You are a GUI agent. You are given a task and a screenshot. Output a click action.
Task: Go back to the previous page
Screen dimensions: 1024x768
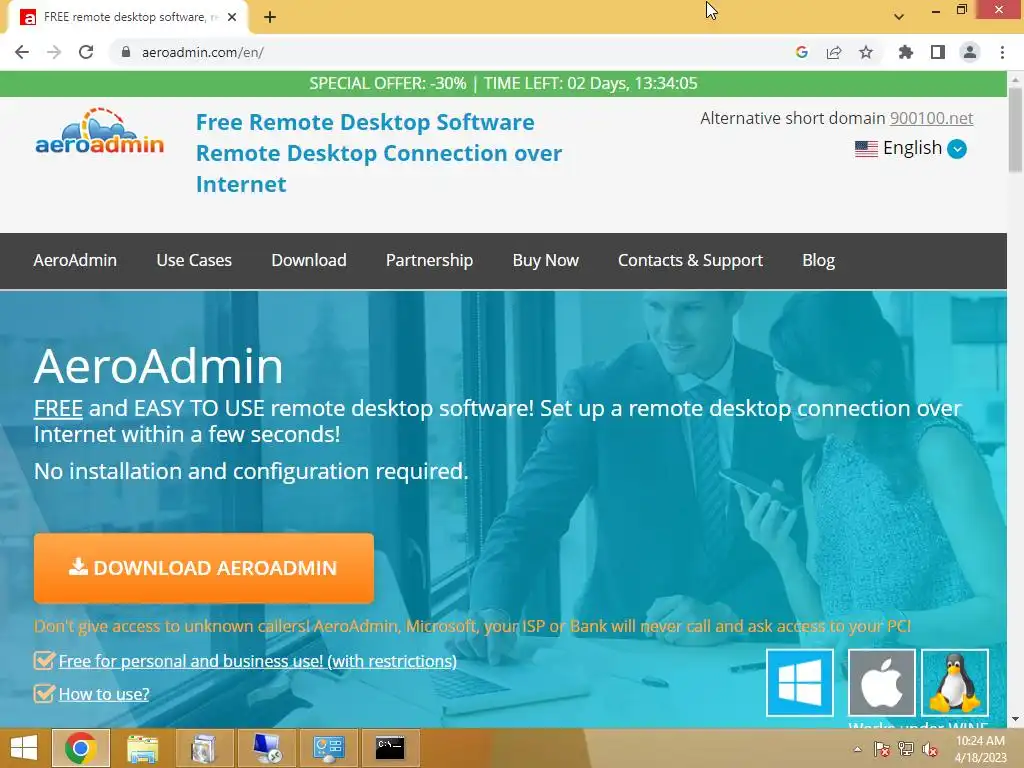(x=22, y=52)
